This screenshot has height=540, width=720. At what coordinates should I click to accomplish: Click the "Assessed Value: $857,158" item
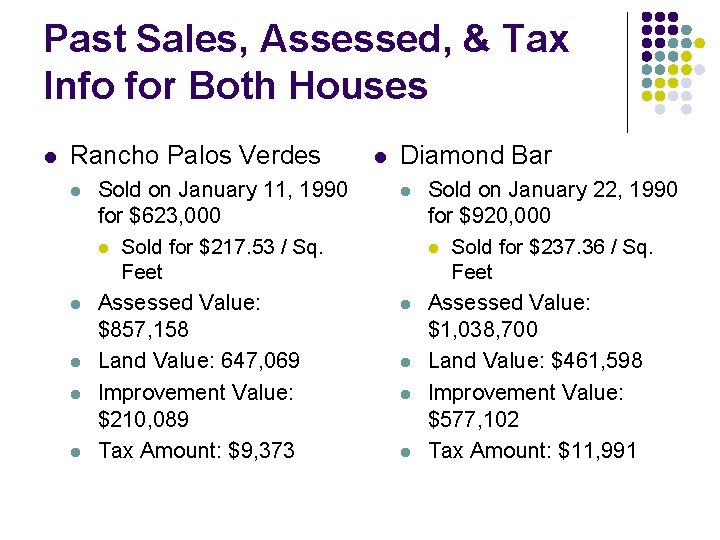click(x=178, y=315)
